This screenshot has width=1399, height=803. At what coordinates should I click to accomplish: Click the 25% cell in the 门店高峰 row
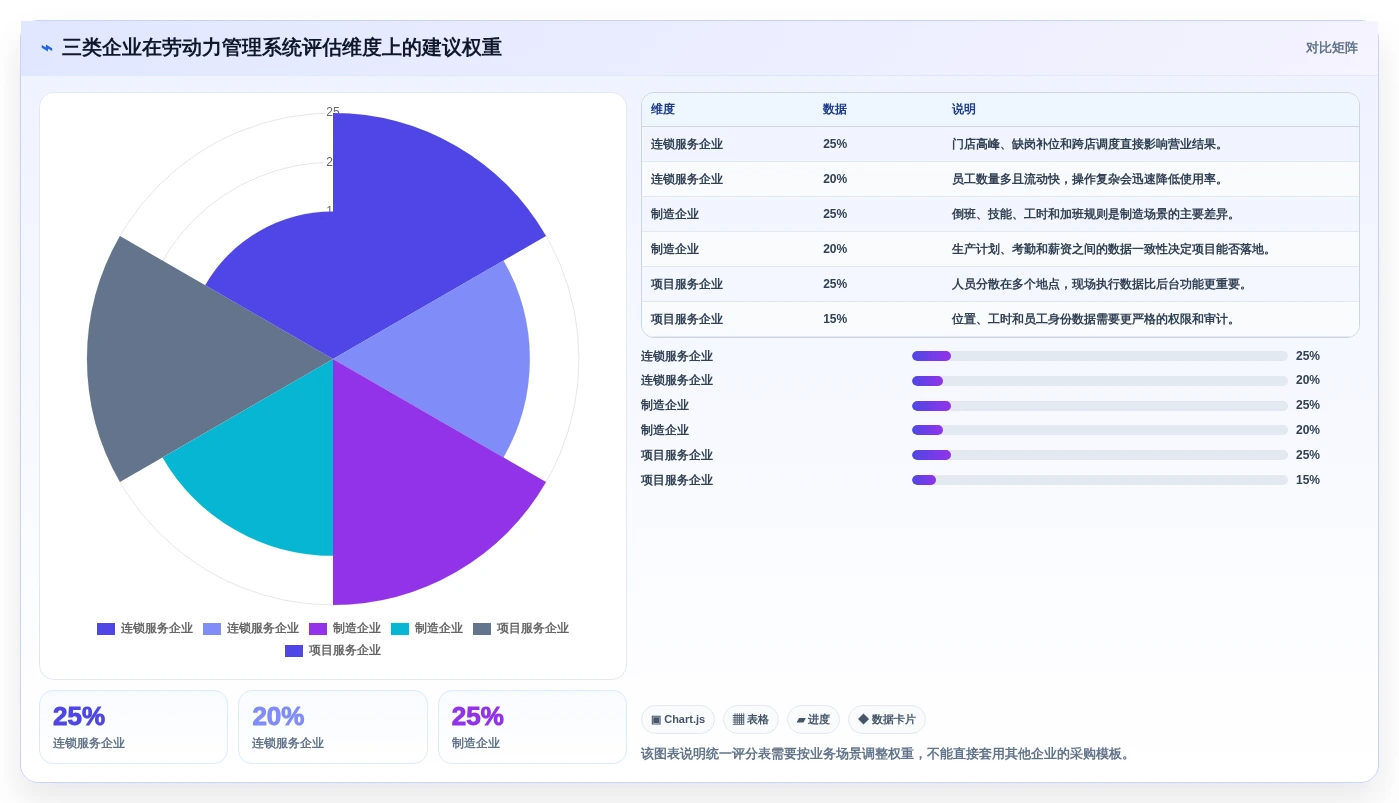[835, 145]
